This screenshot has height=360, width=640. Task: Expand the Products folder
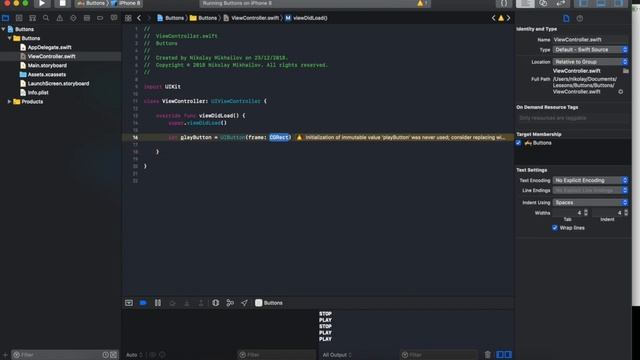[10, 102]
